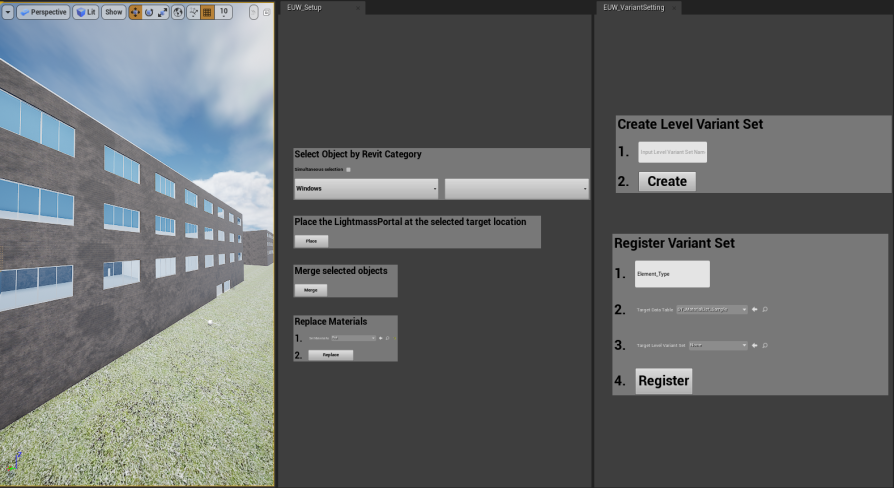
Task: Browse to Target Data Table asset magnifier
Action: coord(765,310)
